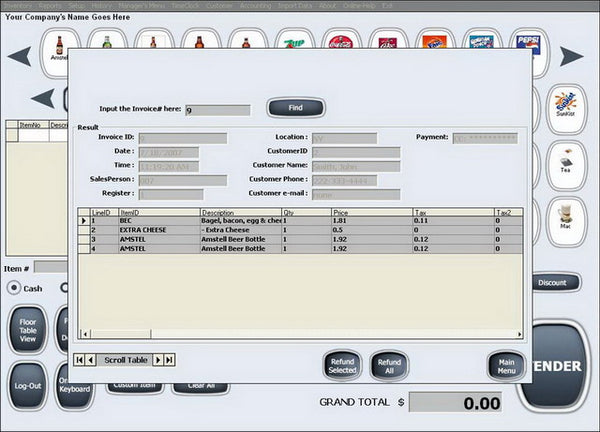Click the tax cell '0.11'
This screenshot has height=432, width=600.
coord(453,221)
